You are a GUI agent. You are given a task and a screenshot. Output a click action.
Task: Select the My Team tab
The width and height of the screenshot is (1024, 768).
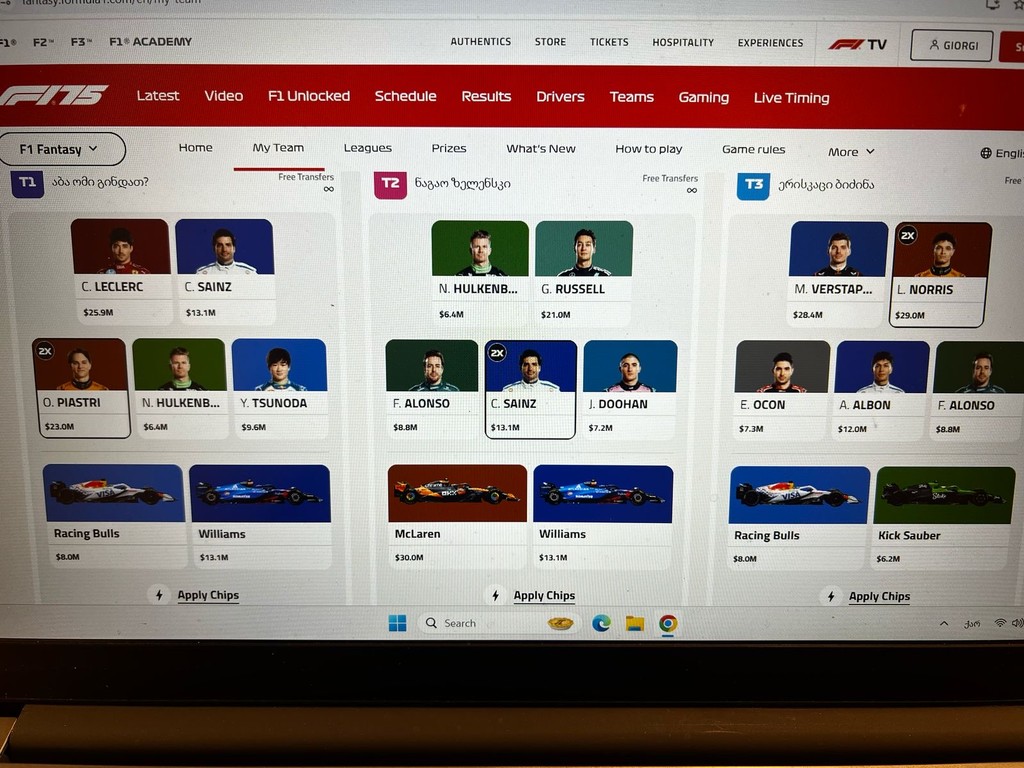(x=278, y=148)
